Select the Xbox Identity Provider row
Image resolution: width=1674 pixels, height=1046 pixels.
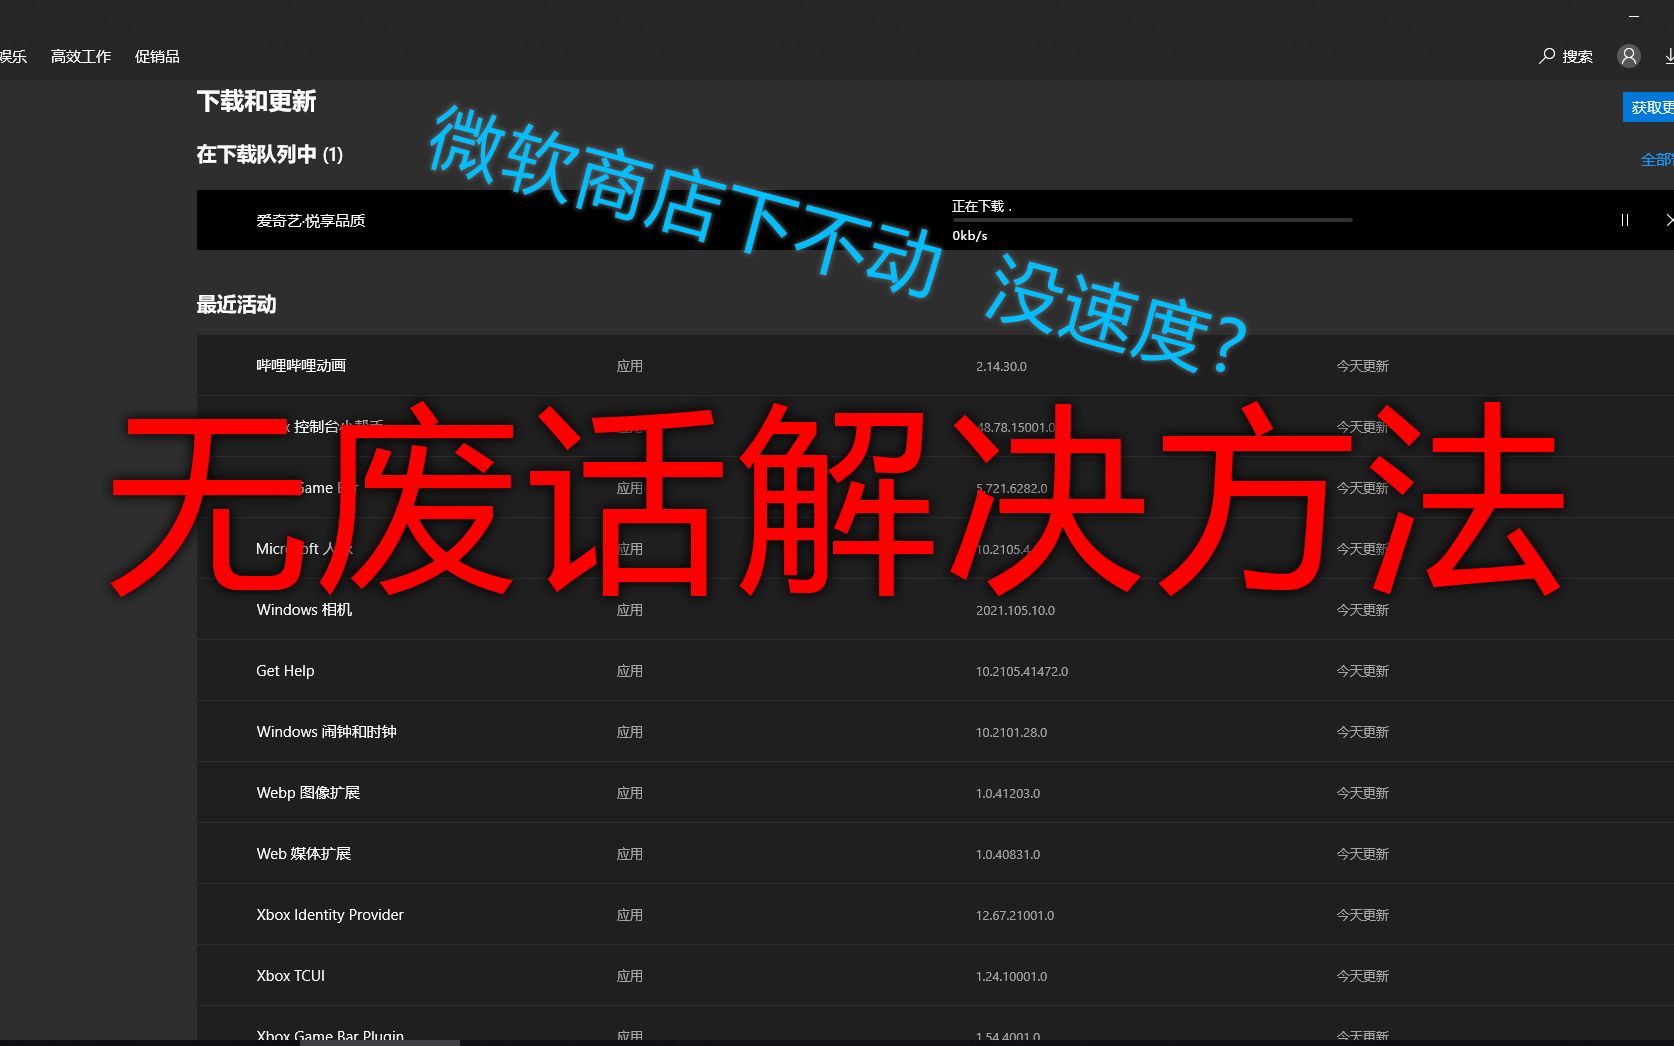[x=329, y=914]
